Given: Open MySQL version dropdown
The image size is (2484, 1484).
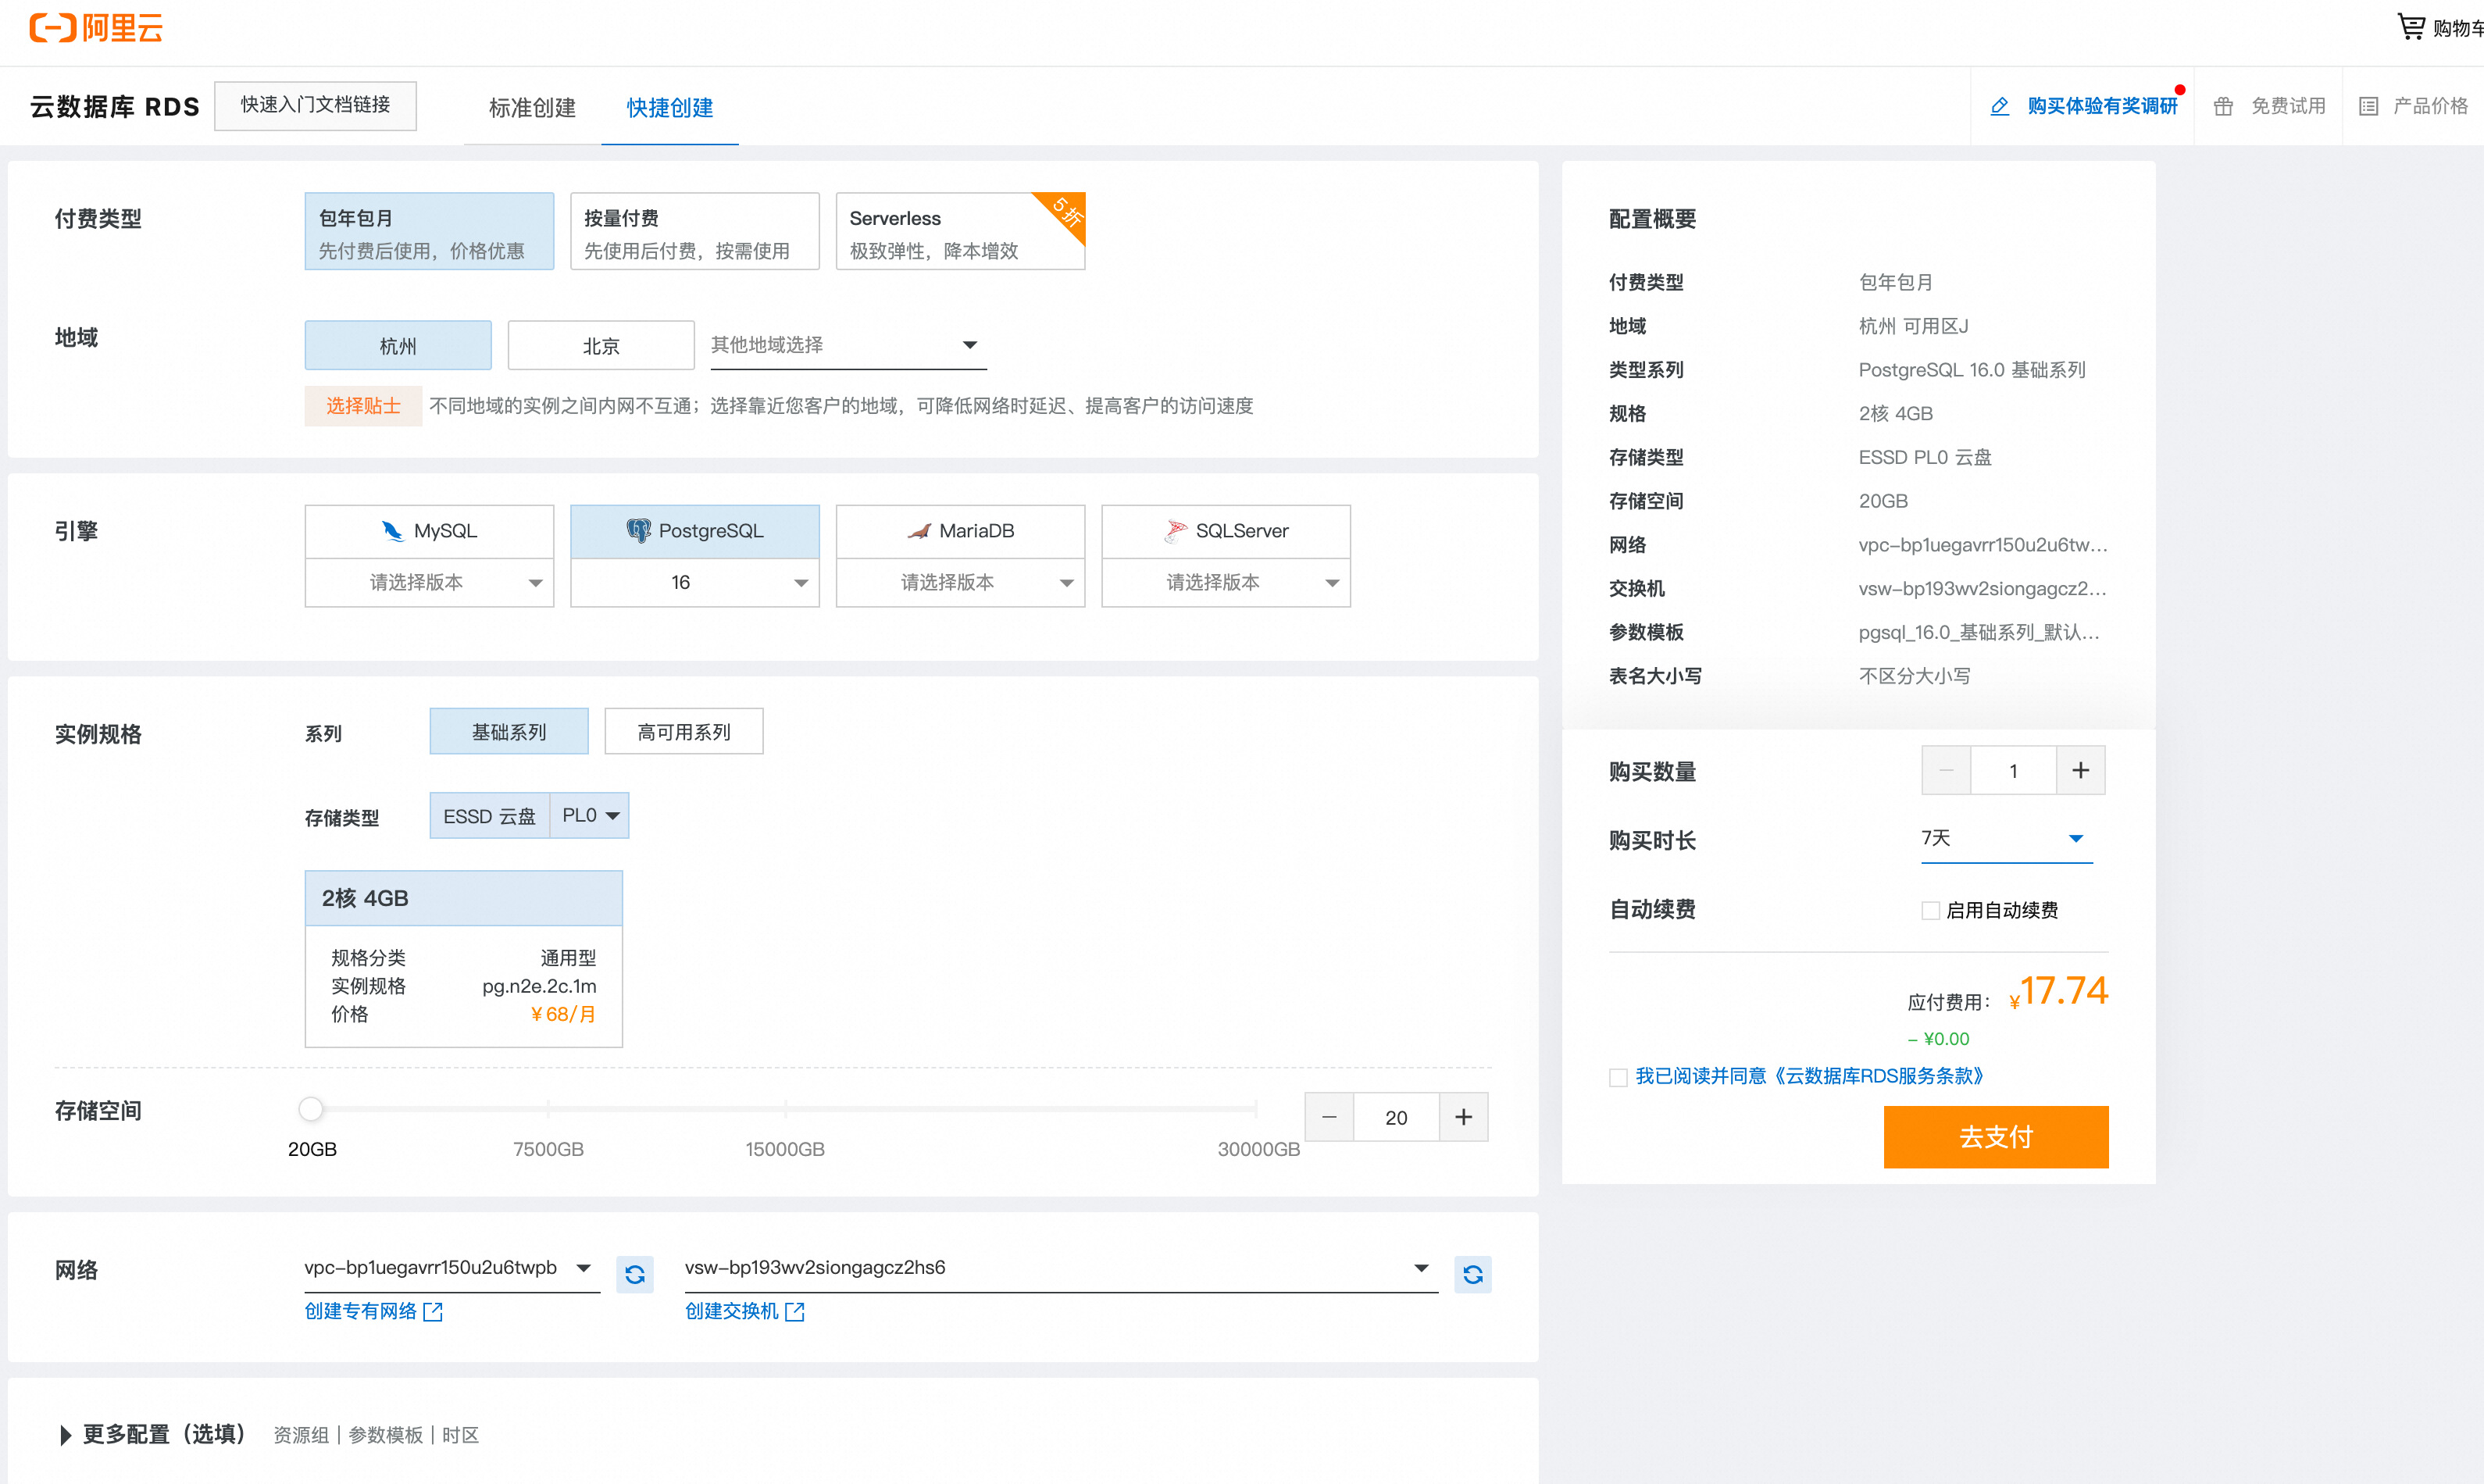Looking at the screenshot, I should pyautogui.click(x=429, y=582).
